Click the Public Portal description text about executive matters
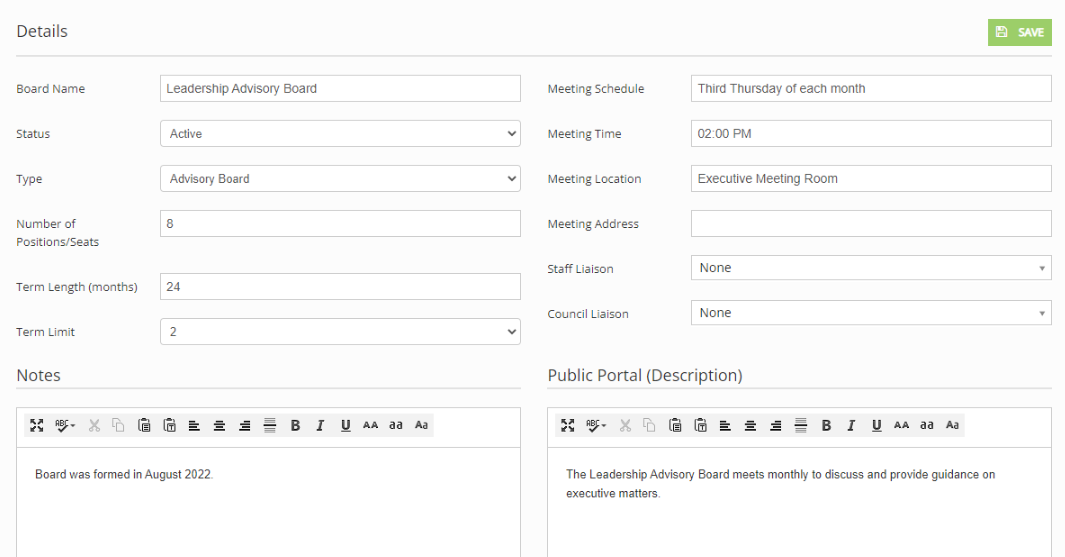 coord(780,484)
